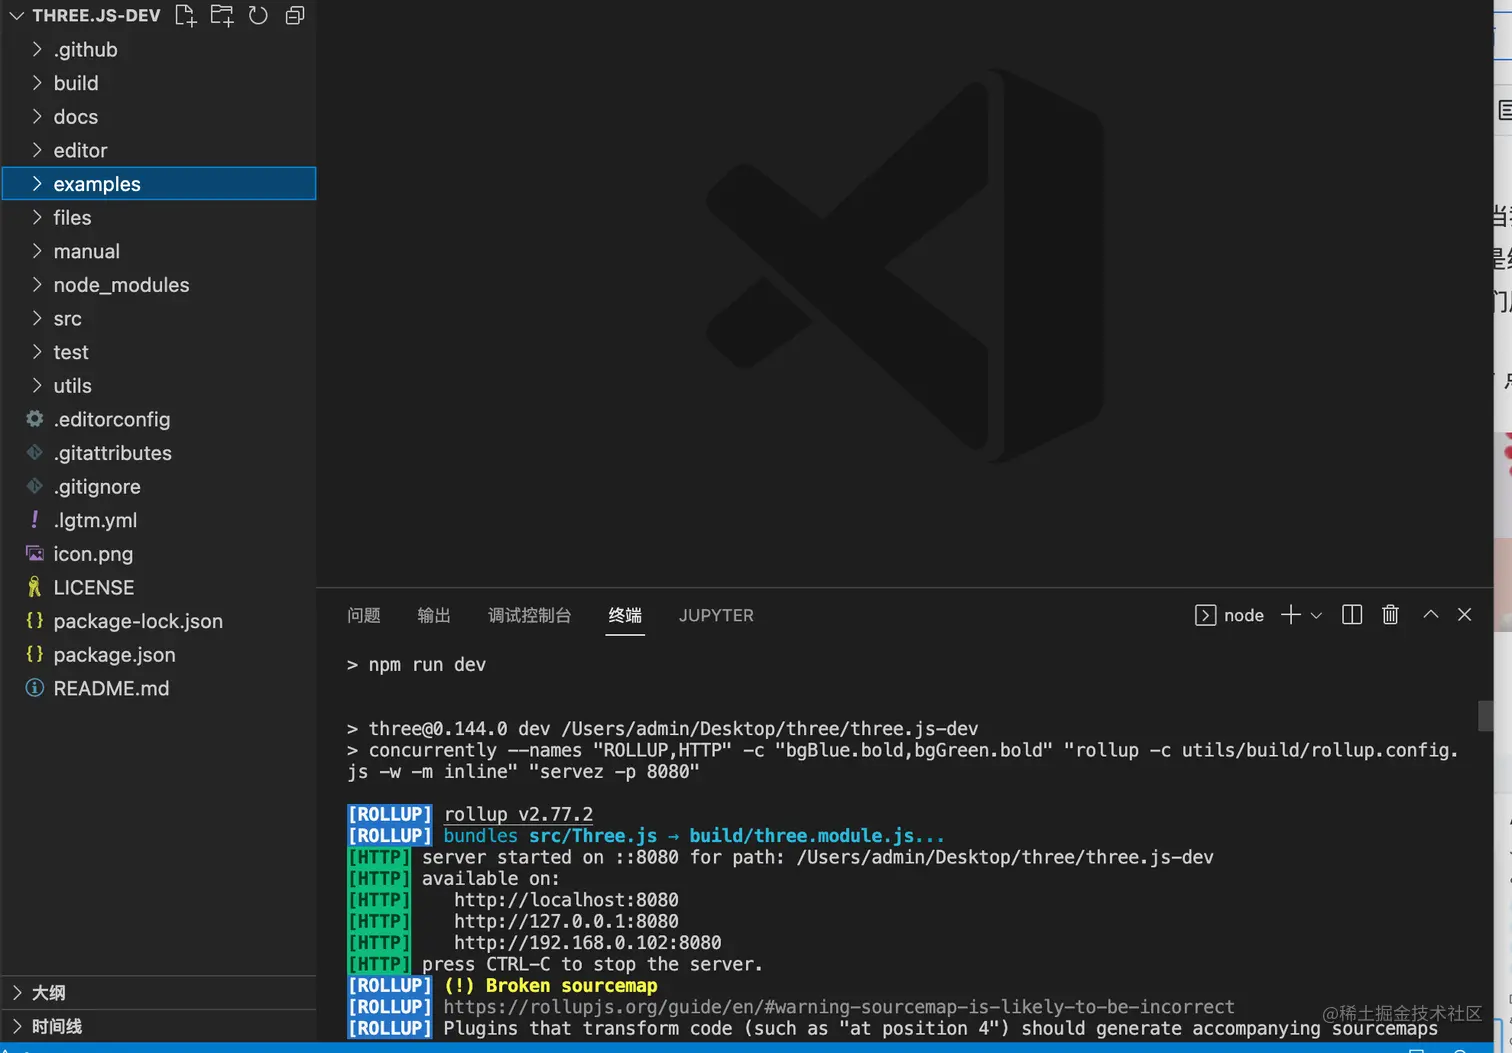Switch to the 输出 (Output) tab
The width and height of the screenshot is (1512, 1053).
(434, 615)
